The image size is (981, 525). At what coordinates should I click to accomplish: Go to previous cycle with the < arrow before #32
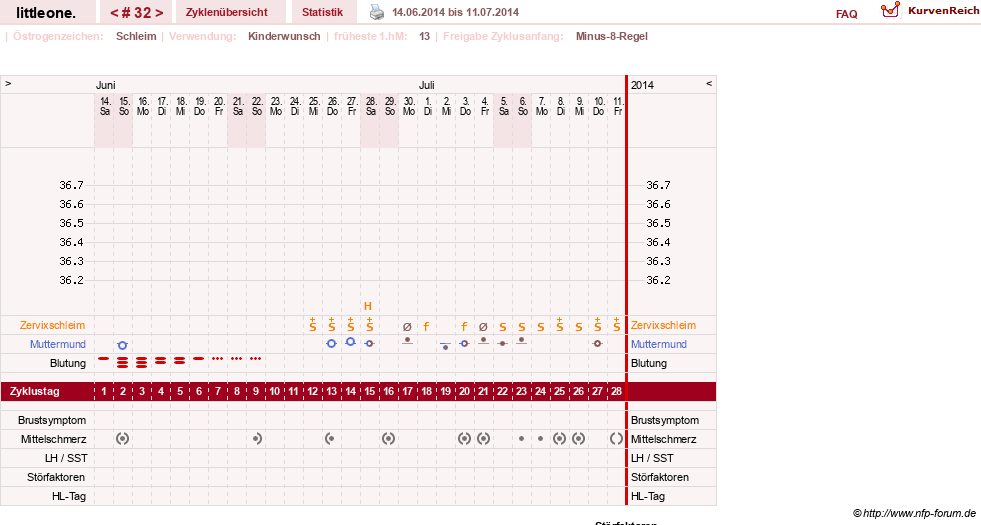point(114,13)
